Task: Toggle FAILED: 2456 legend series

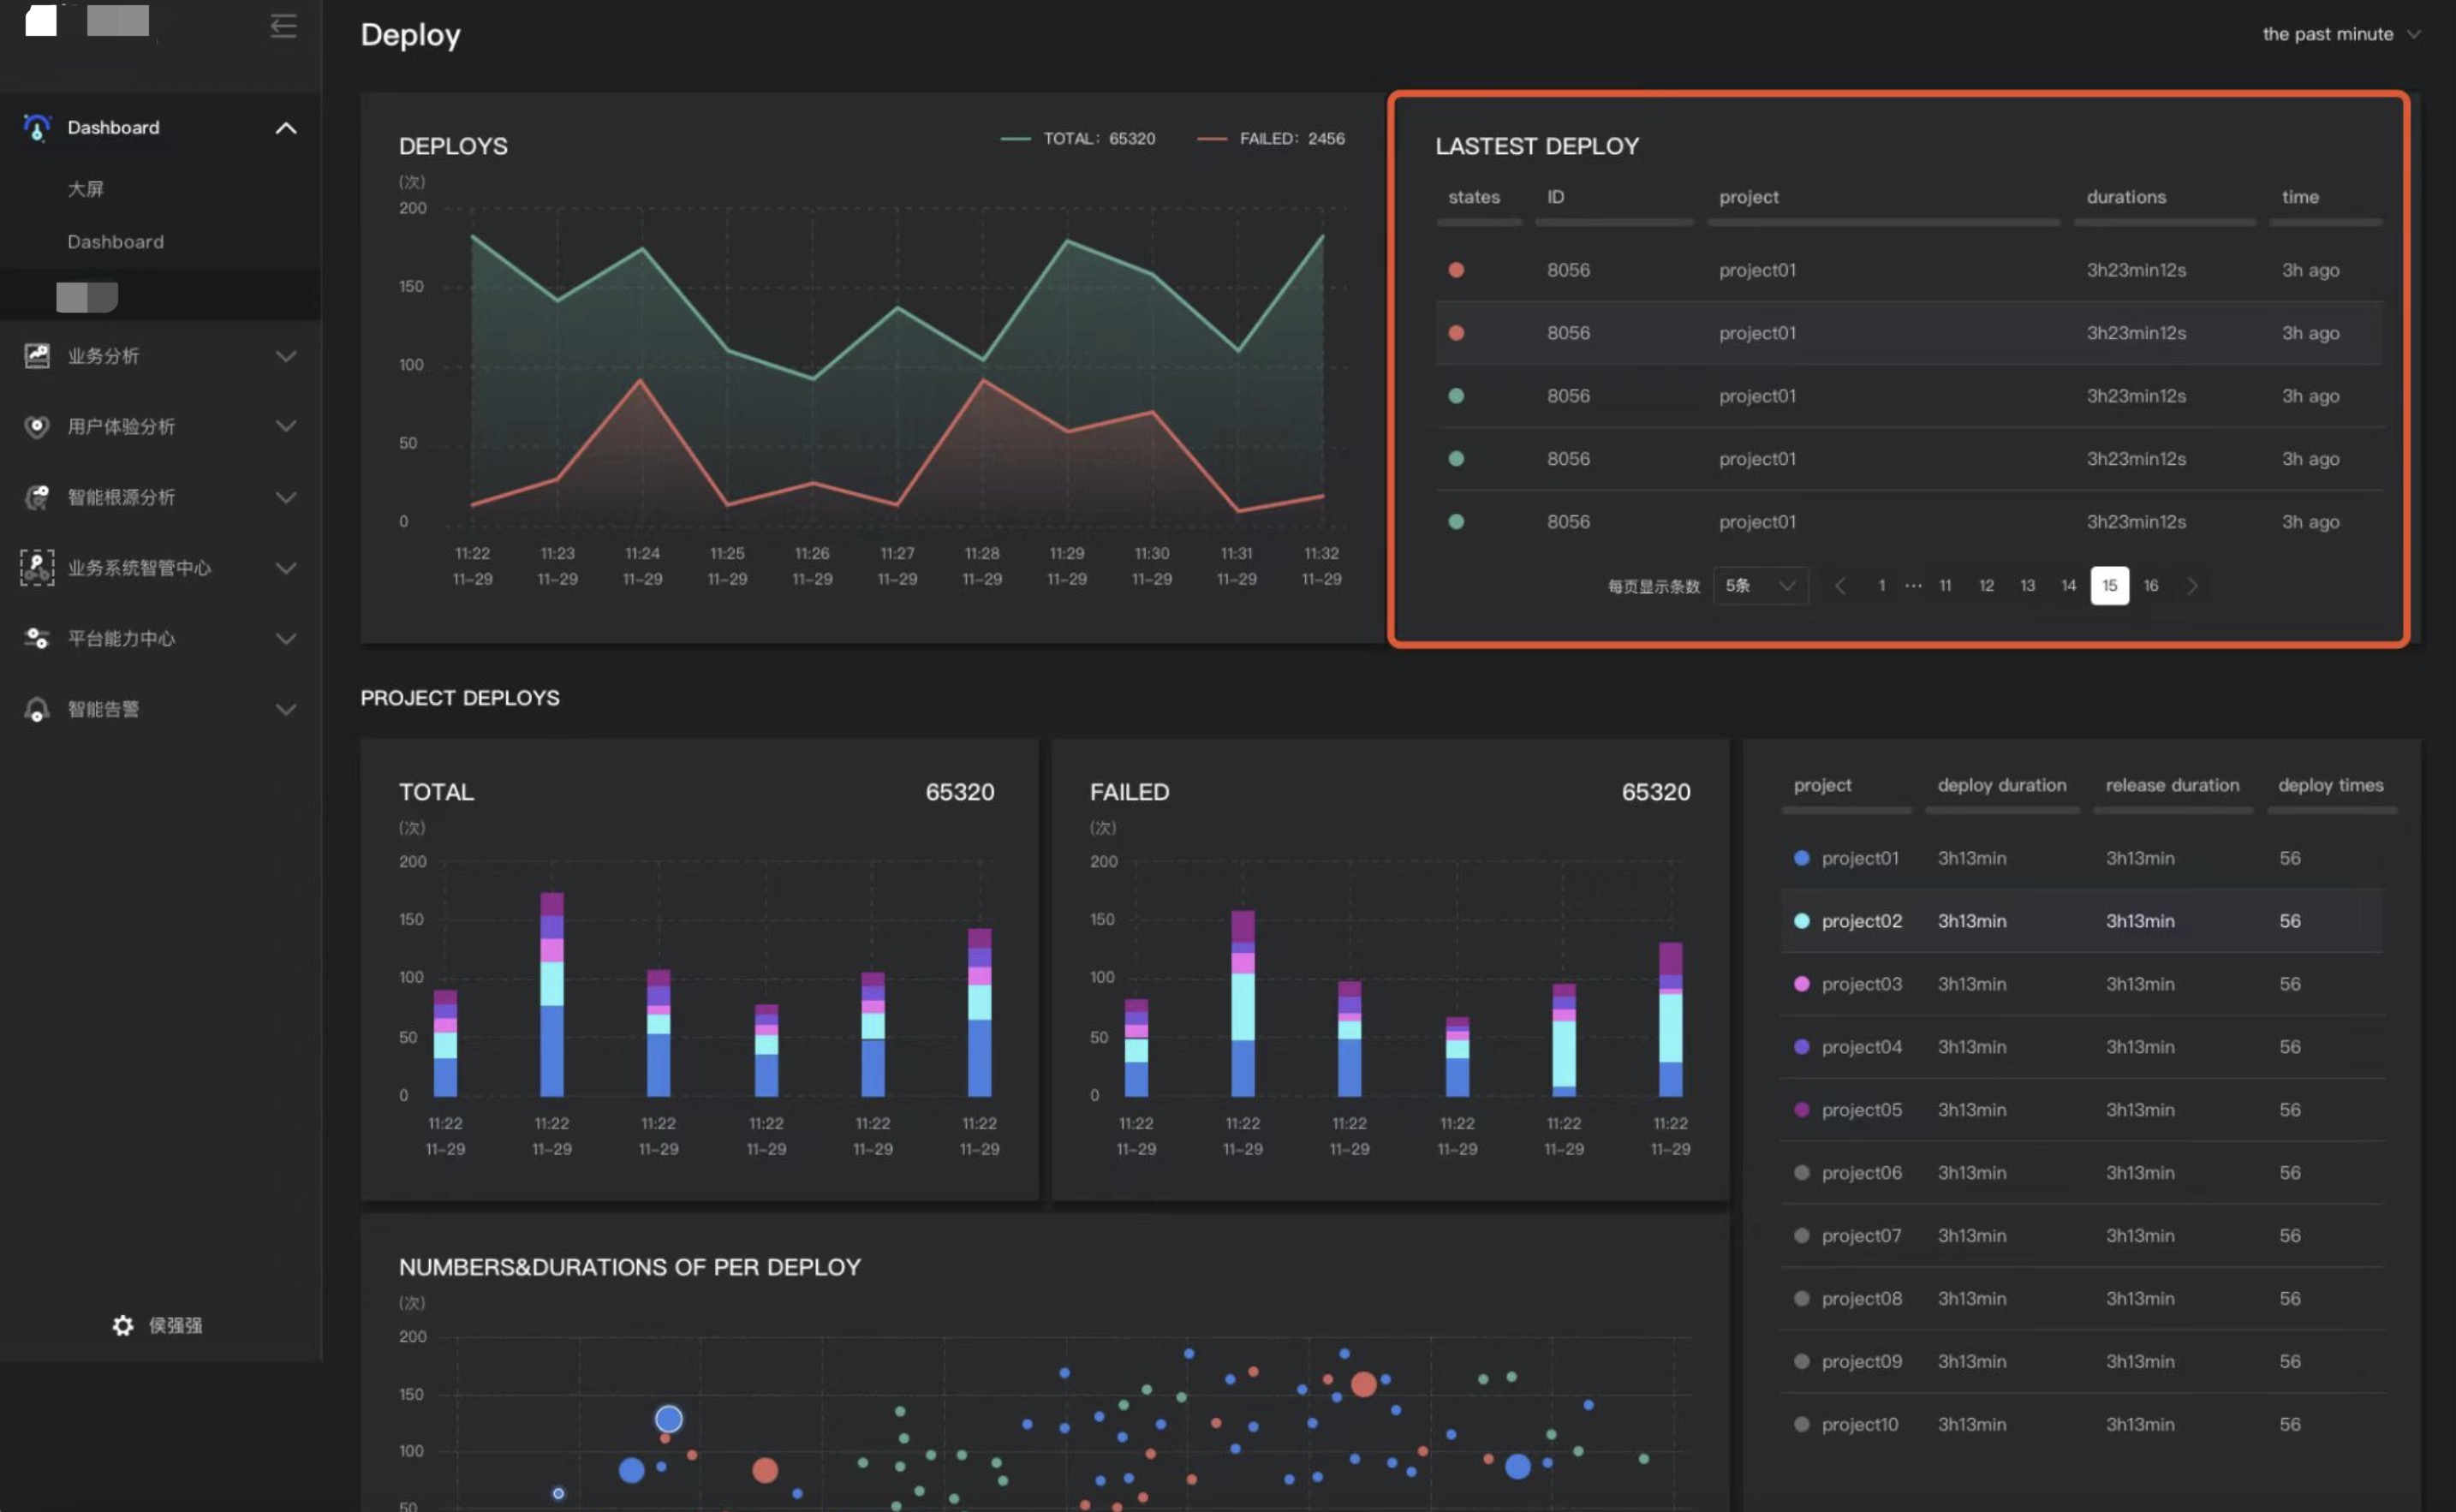Action: (1270, 138)
